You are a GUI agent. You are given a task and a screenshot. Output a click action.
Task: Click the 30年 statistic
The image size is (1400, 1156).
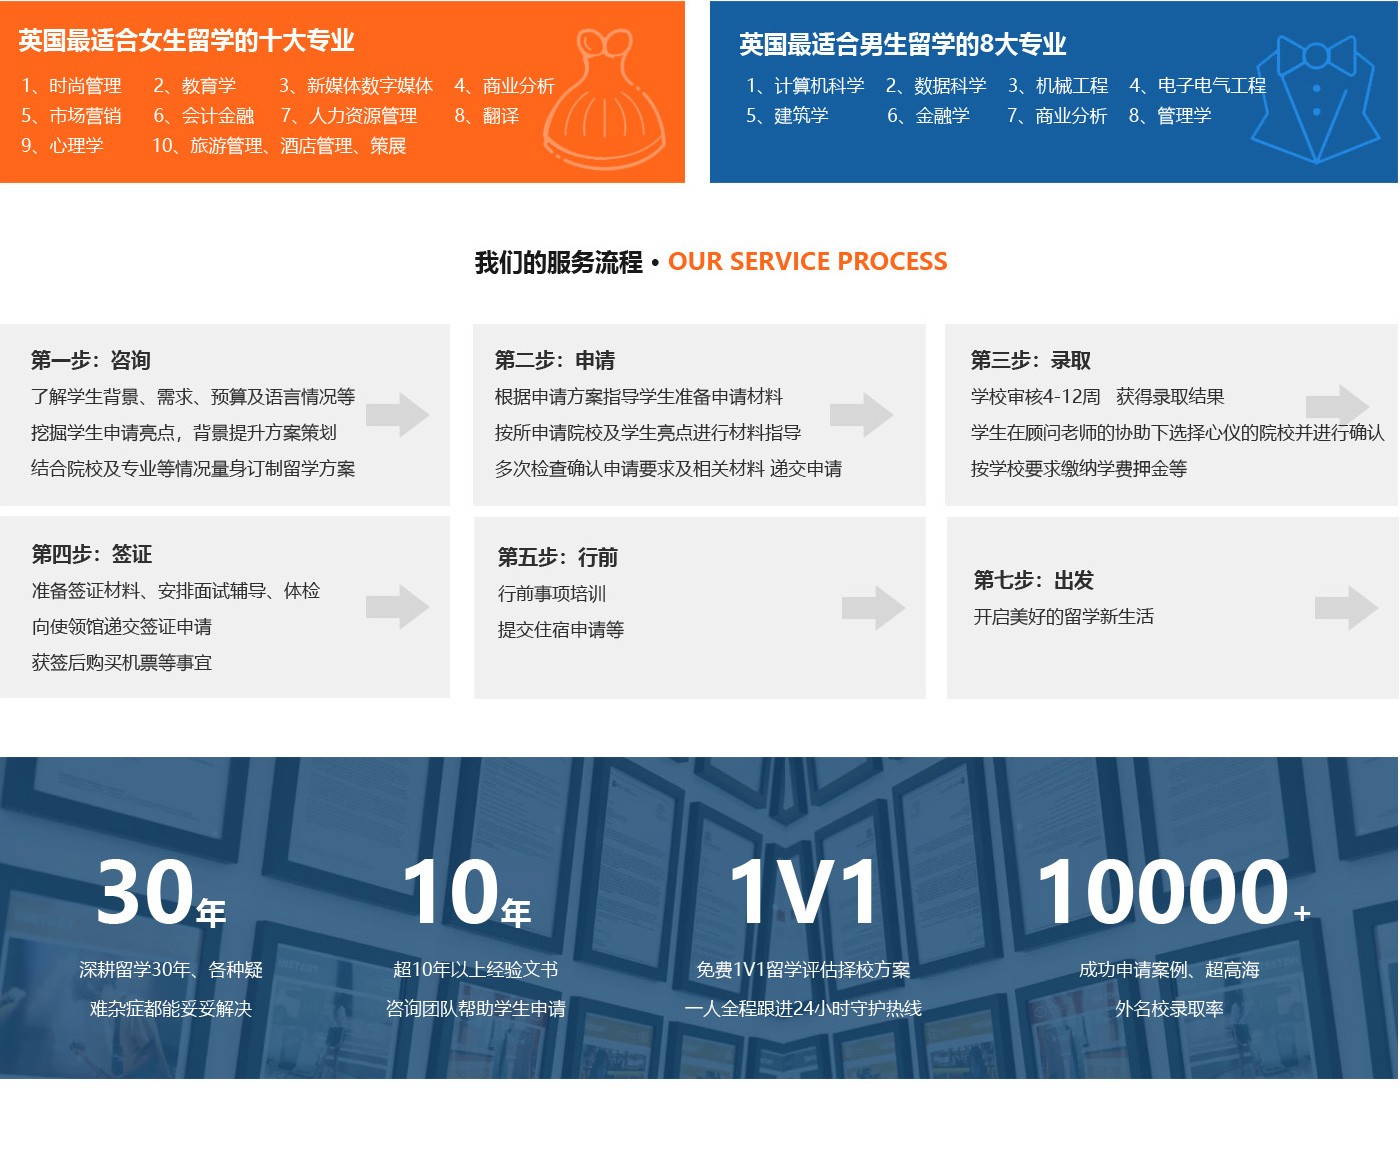[161, 892]
